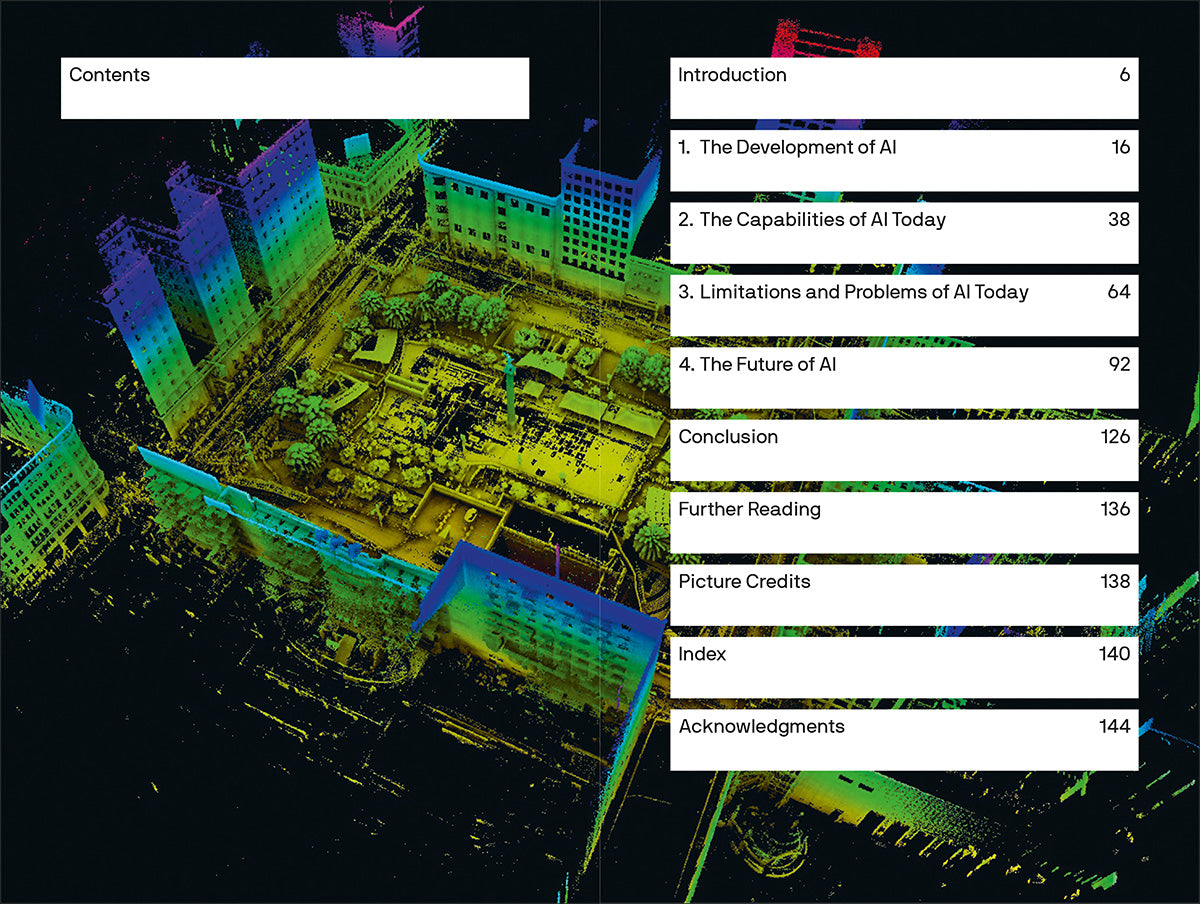Screen dimensions: 1200x904
Task: Click page number 126 beside Conclusion
Action: coord(1115,437)
